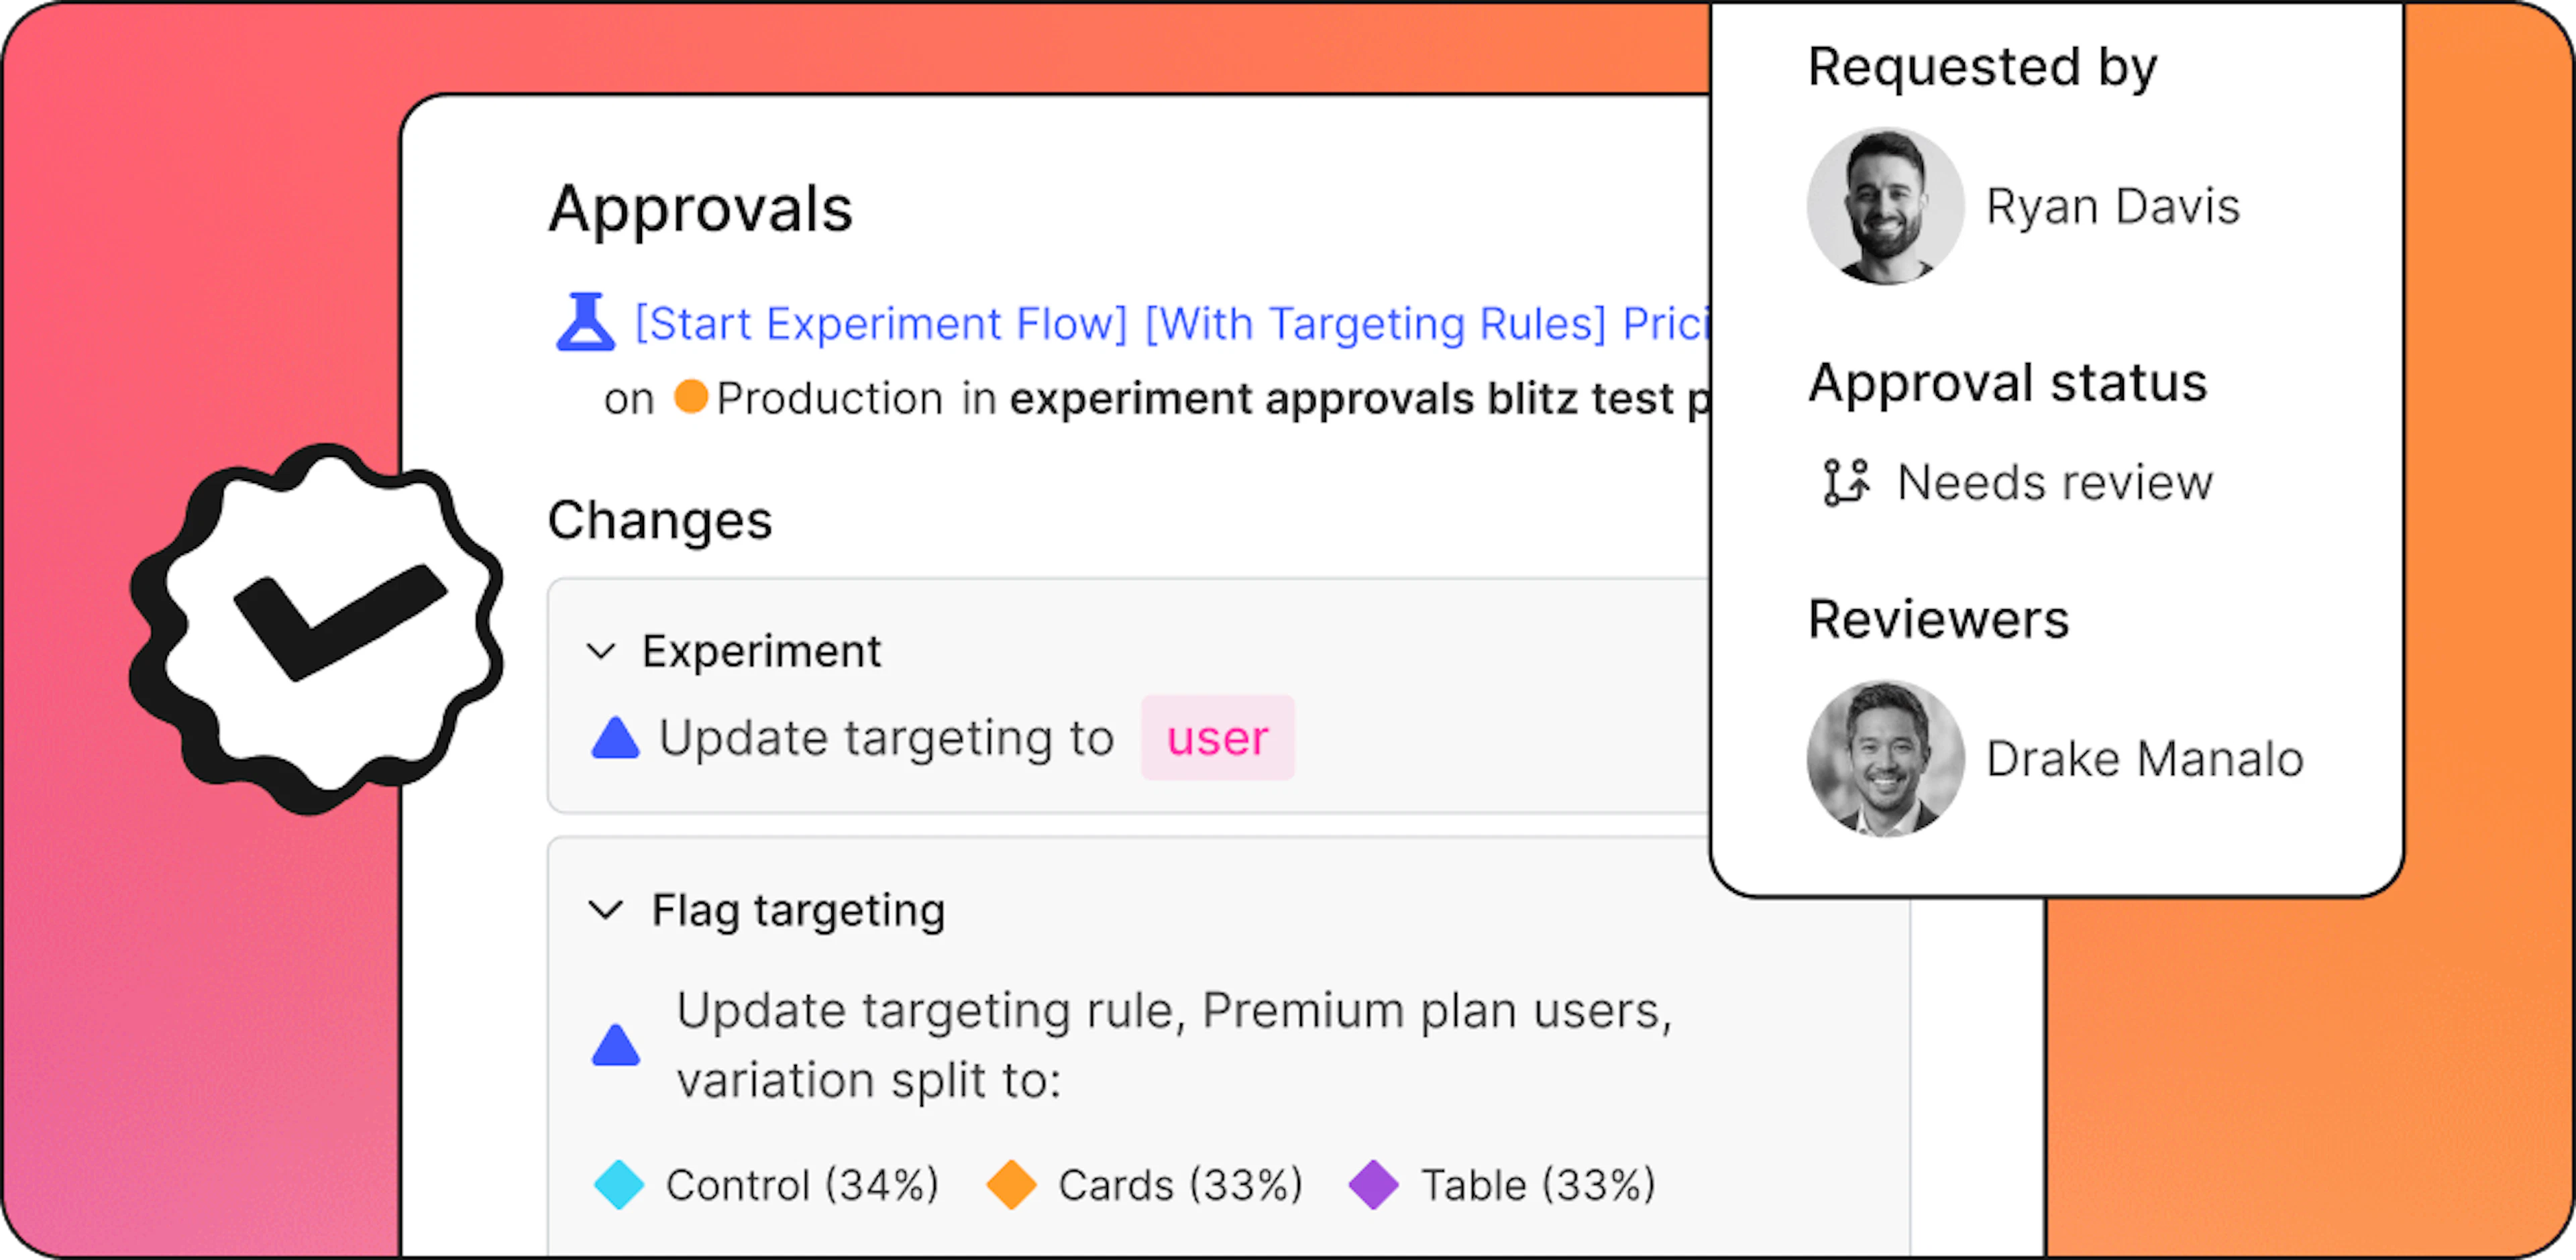Screen dimensions: 2576x1260
Task: Click the blue triangle beside Update targeting to
Action: [x=615, y=738]
